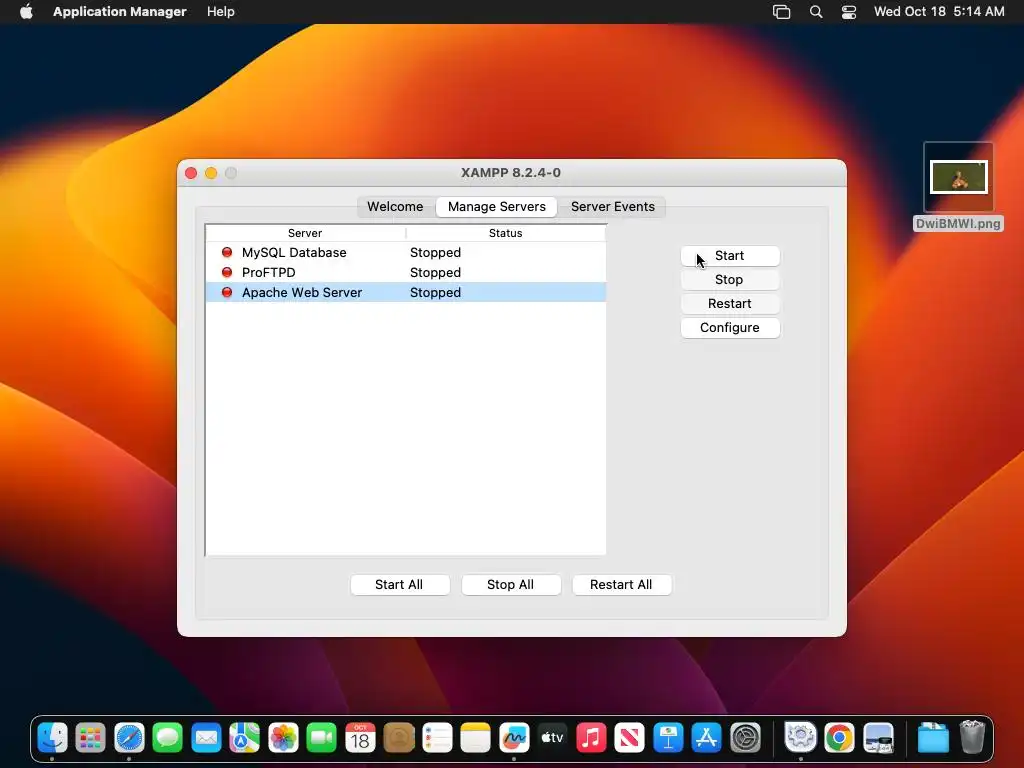Launch Freeform from the Dock
Screen dimensions: 1024x768
pos(514,738)
